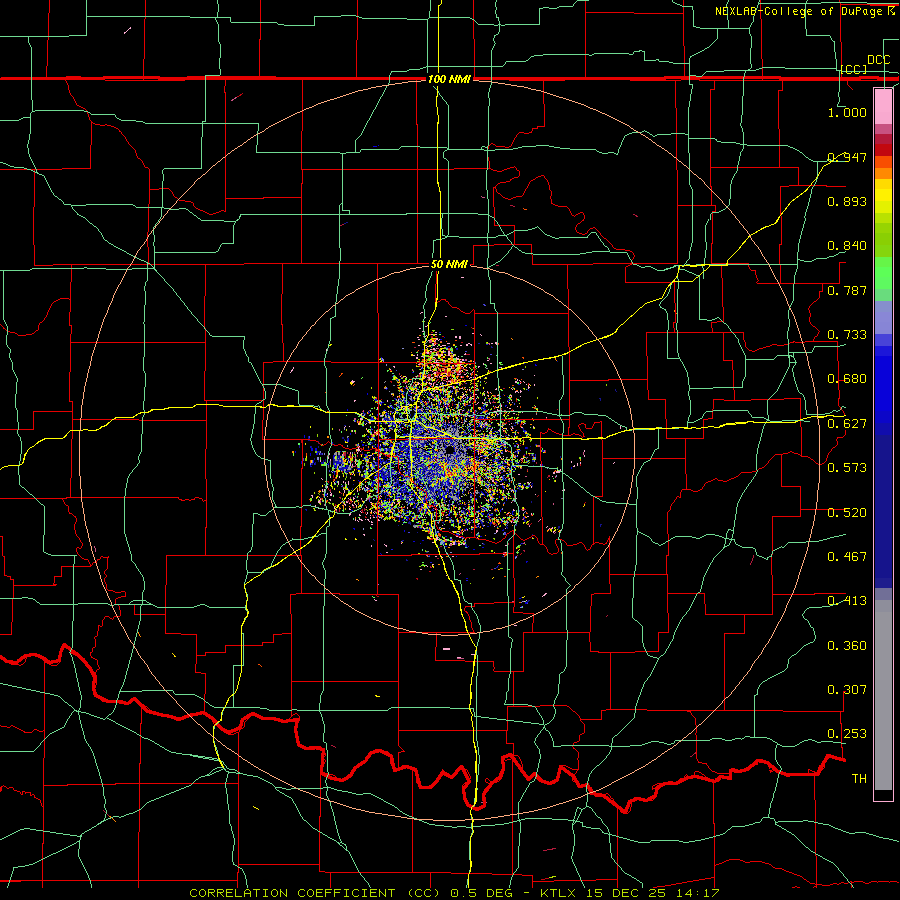Click the NEXLAB-College of DuPage credit text

[798, 11]
